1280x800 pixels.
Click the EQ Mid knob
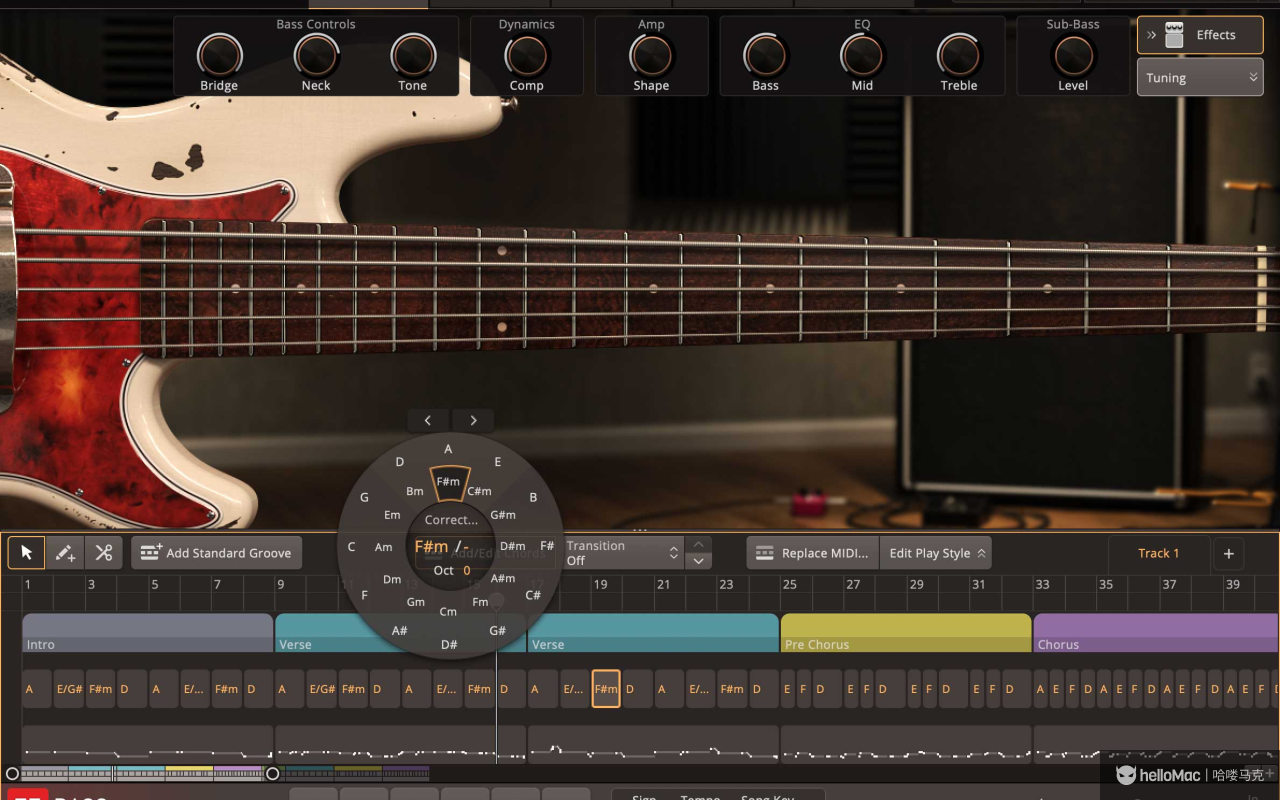point(862,55)
